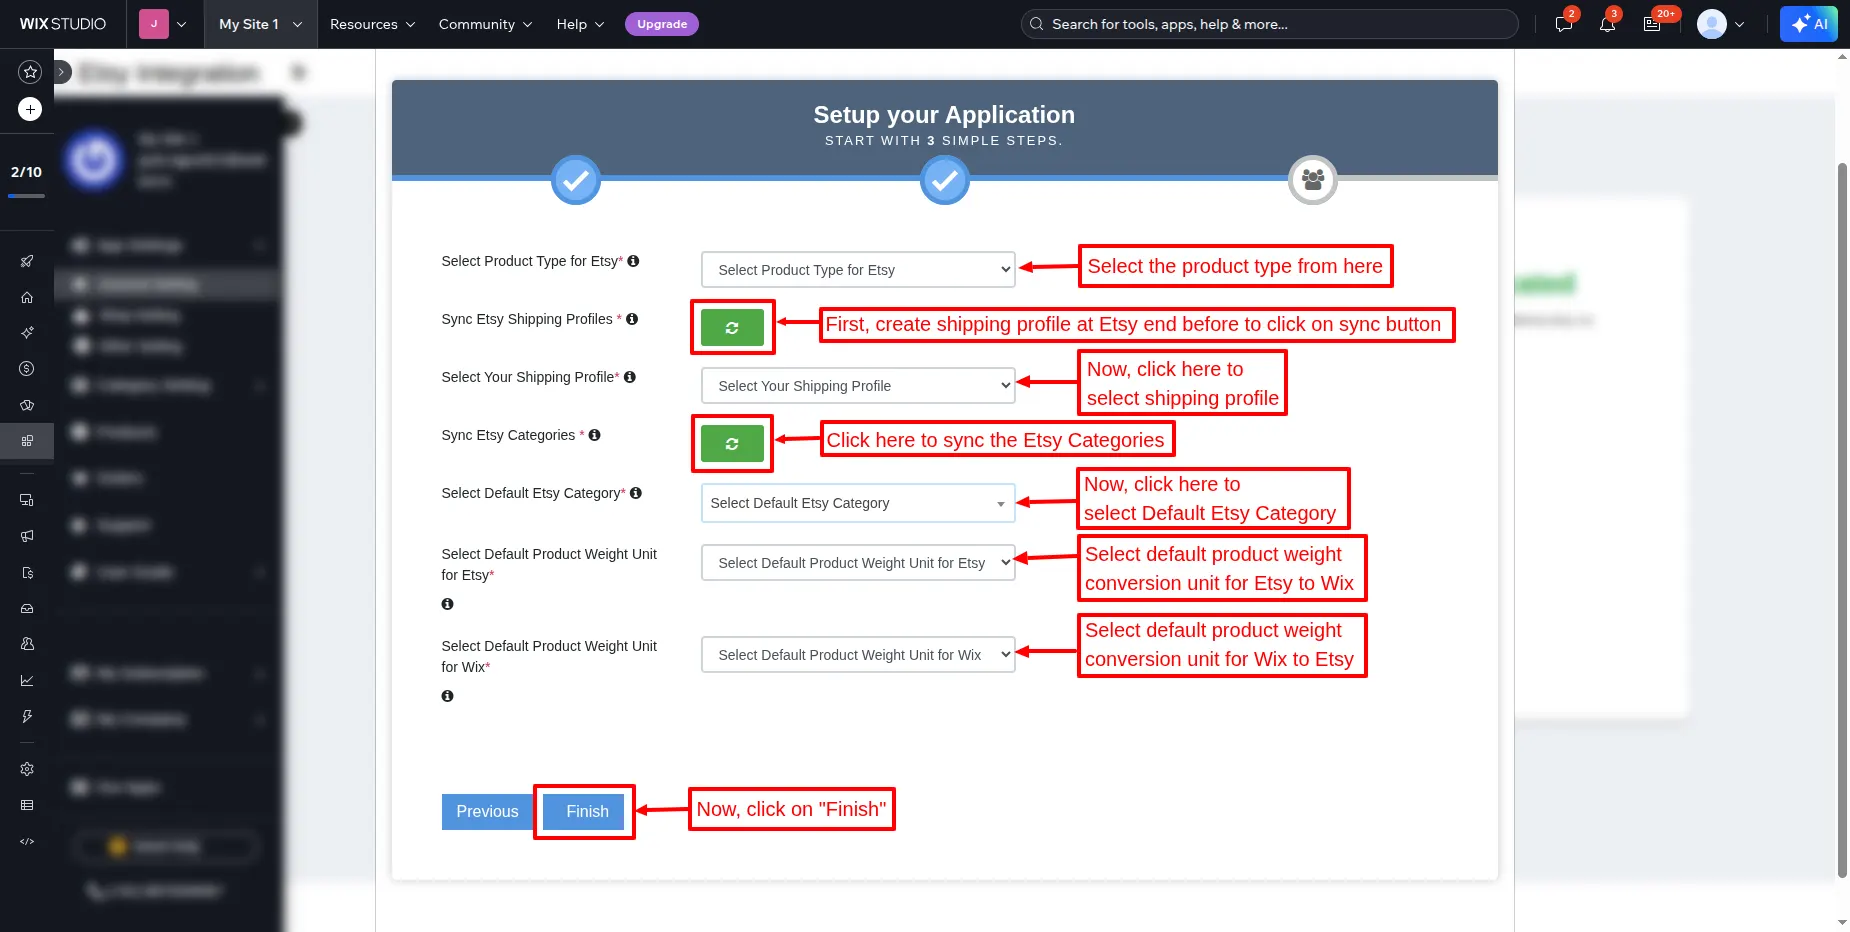Open the lightning bolt automations icon
Screen dimensions: 1850x932
tap(27, 716)
